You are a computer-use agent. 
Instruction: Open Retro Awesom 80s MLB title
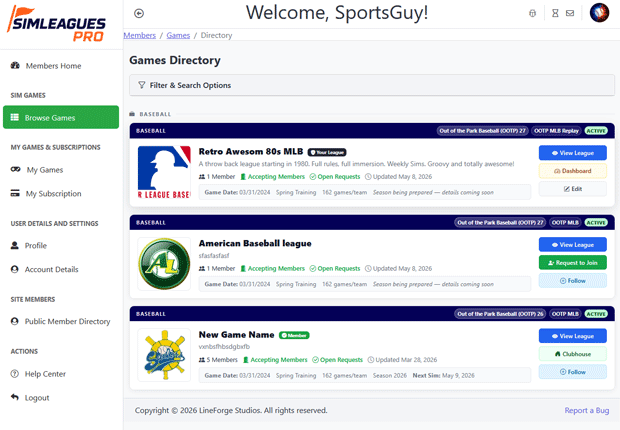pos(251,152)
